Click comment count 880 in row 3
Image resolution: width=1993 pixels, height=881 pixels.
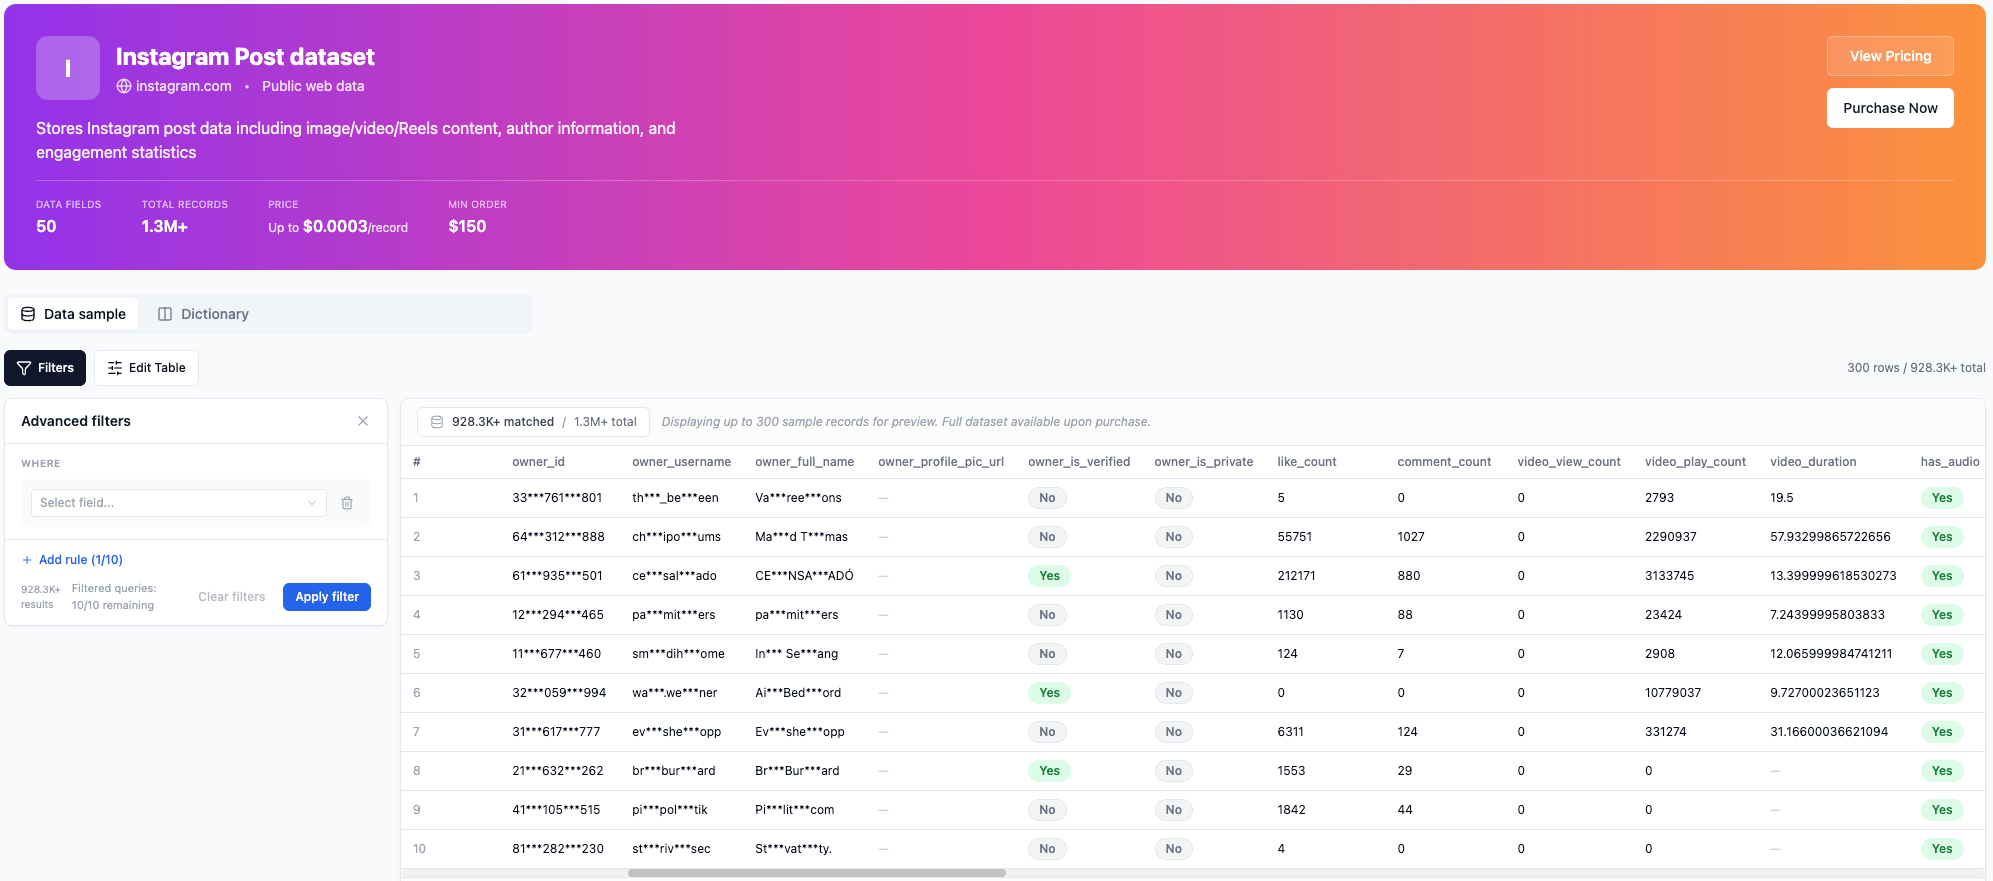[x=1408, y=576]
